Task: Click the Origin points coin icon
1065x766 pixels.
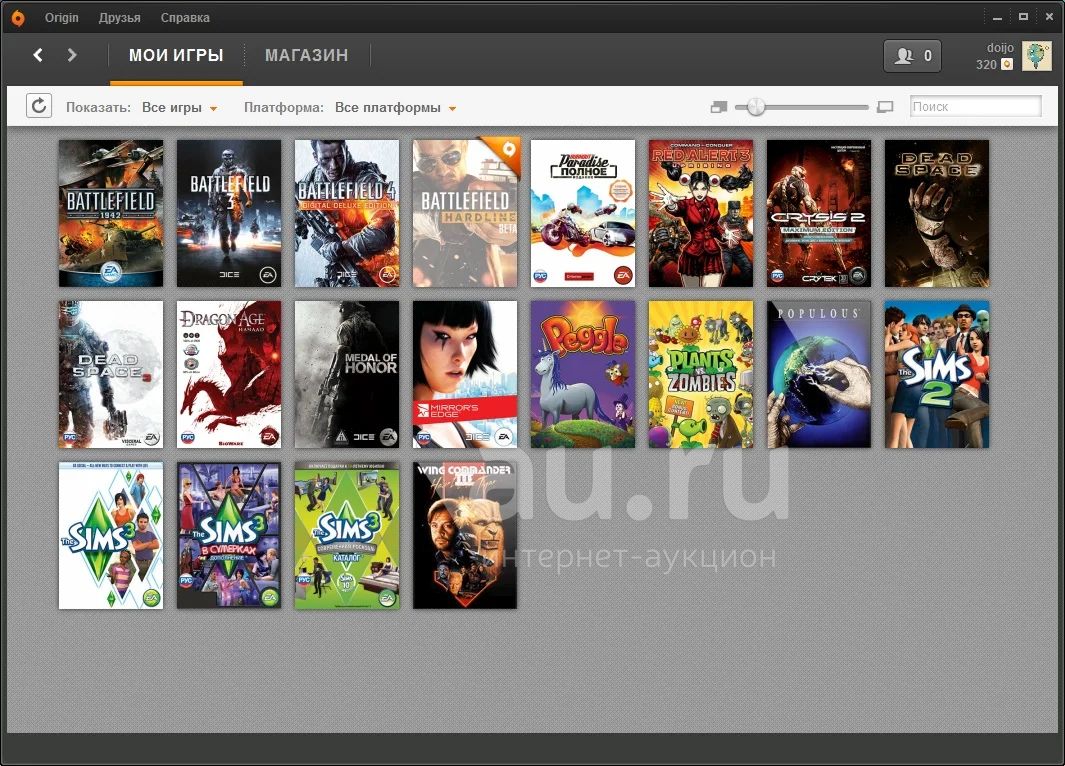Action: pos(1007,64)
